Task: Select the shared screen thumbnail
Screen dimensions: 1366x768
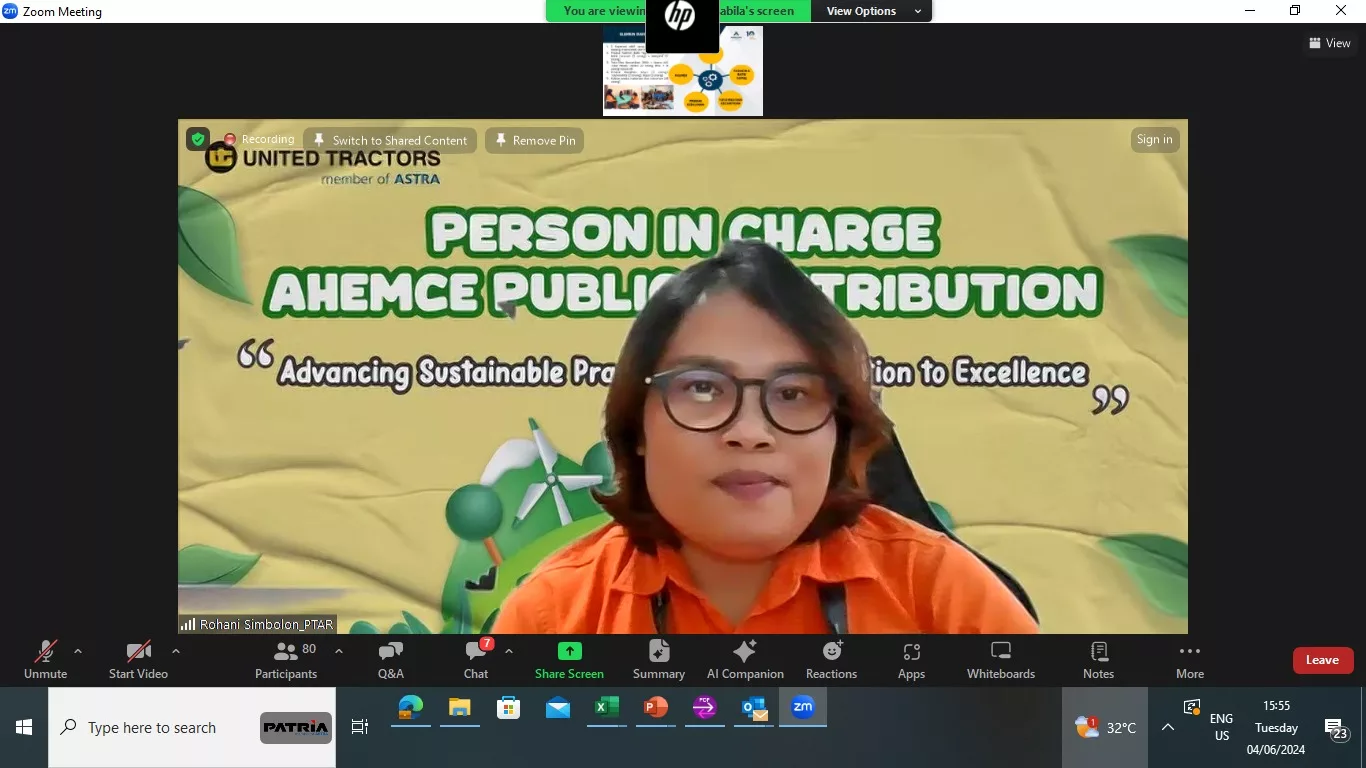Action: click(x=682, y=72)
